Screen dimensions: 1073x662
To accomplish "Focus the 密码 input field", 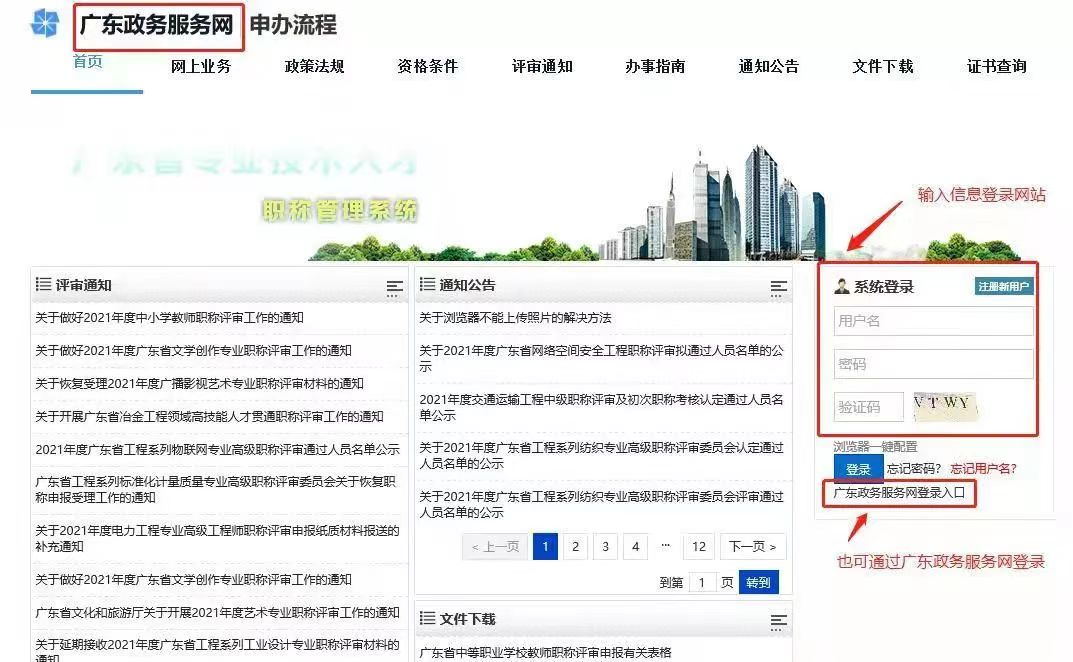I will [933, 364].
